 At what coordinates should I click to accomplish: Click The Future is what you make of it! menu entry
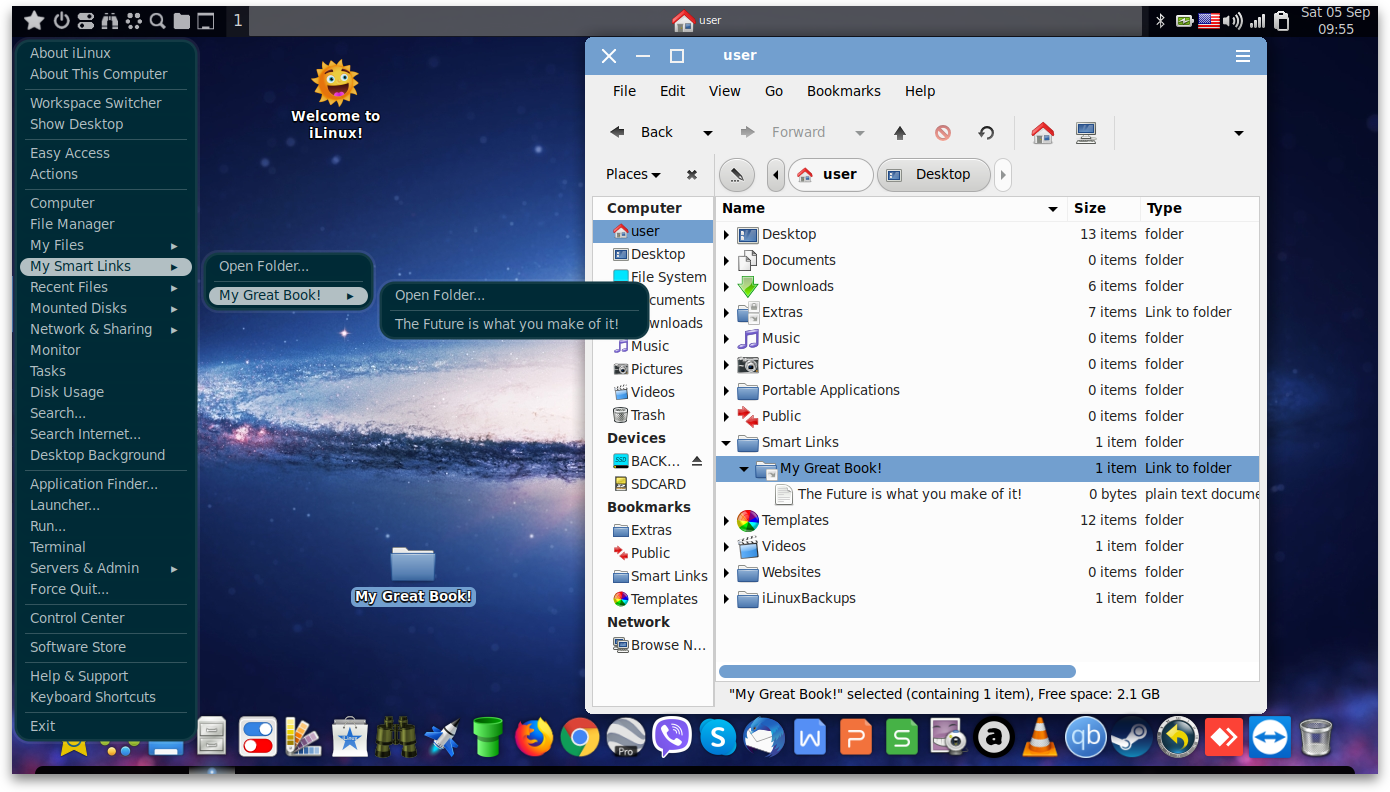507,324
